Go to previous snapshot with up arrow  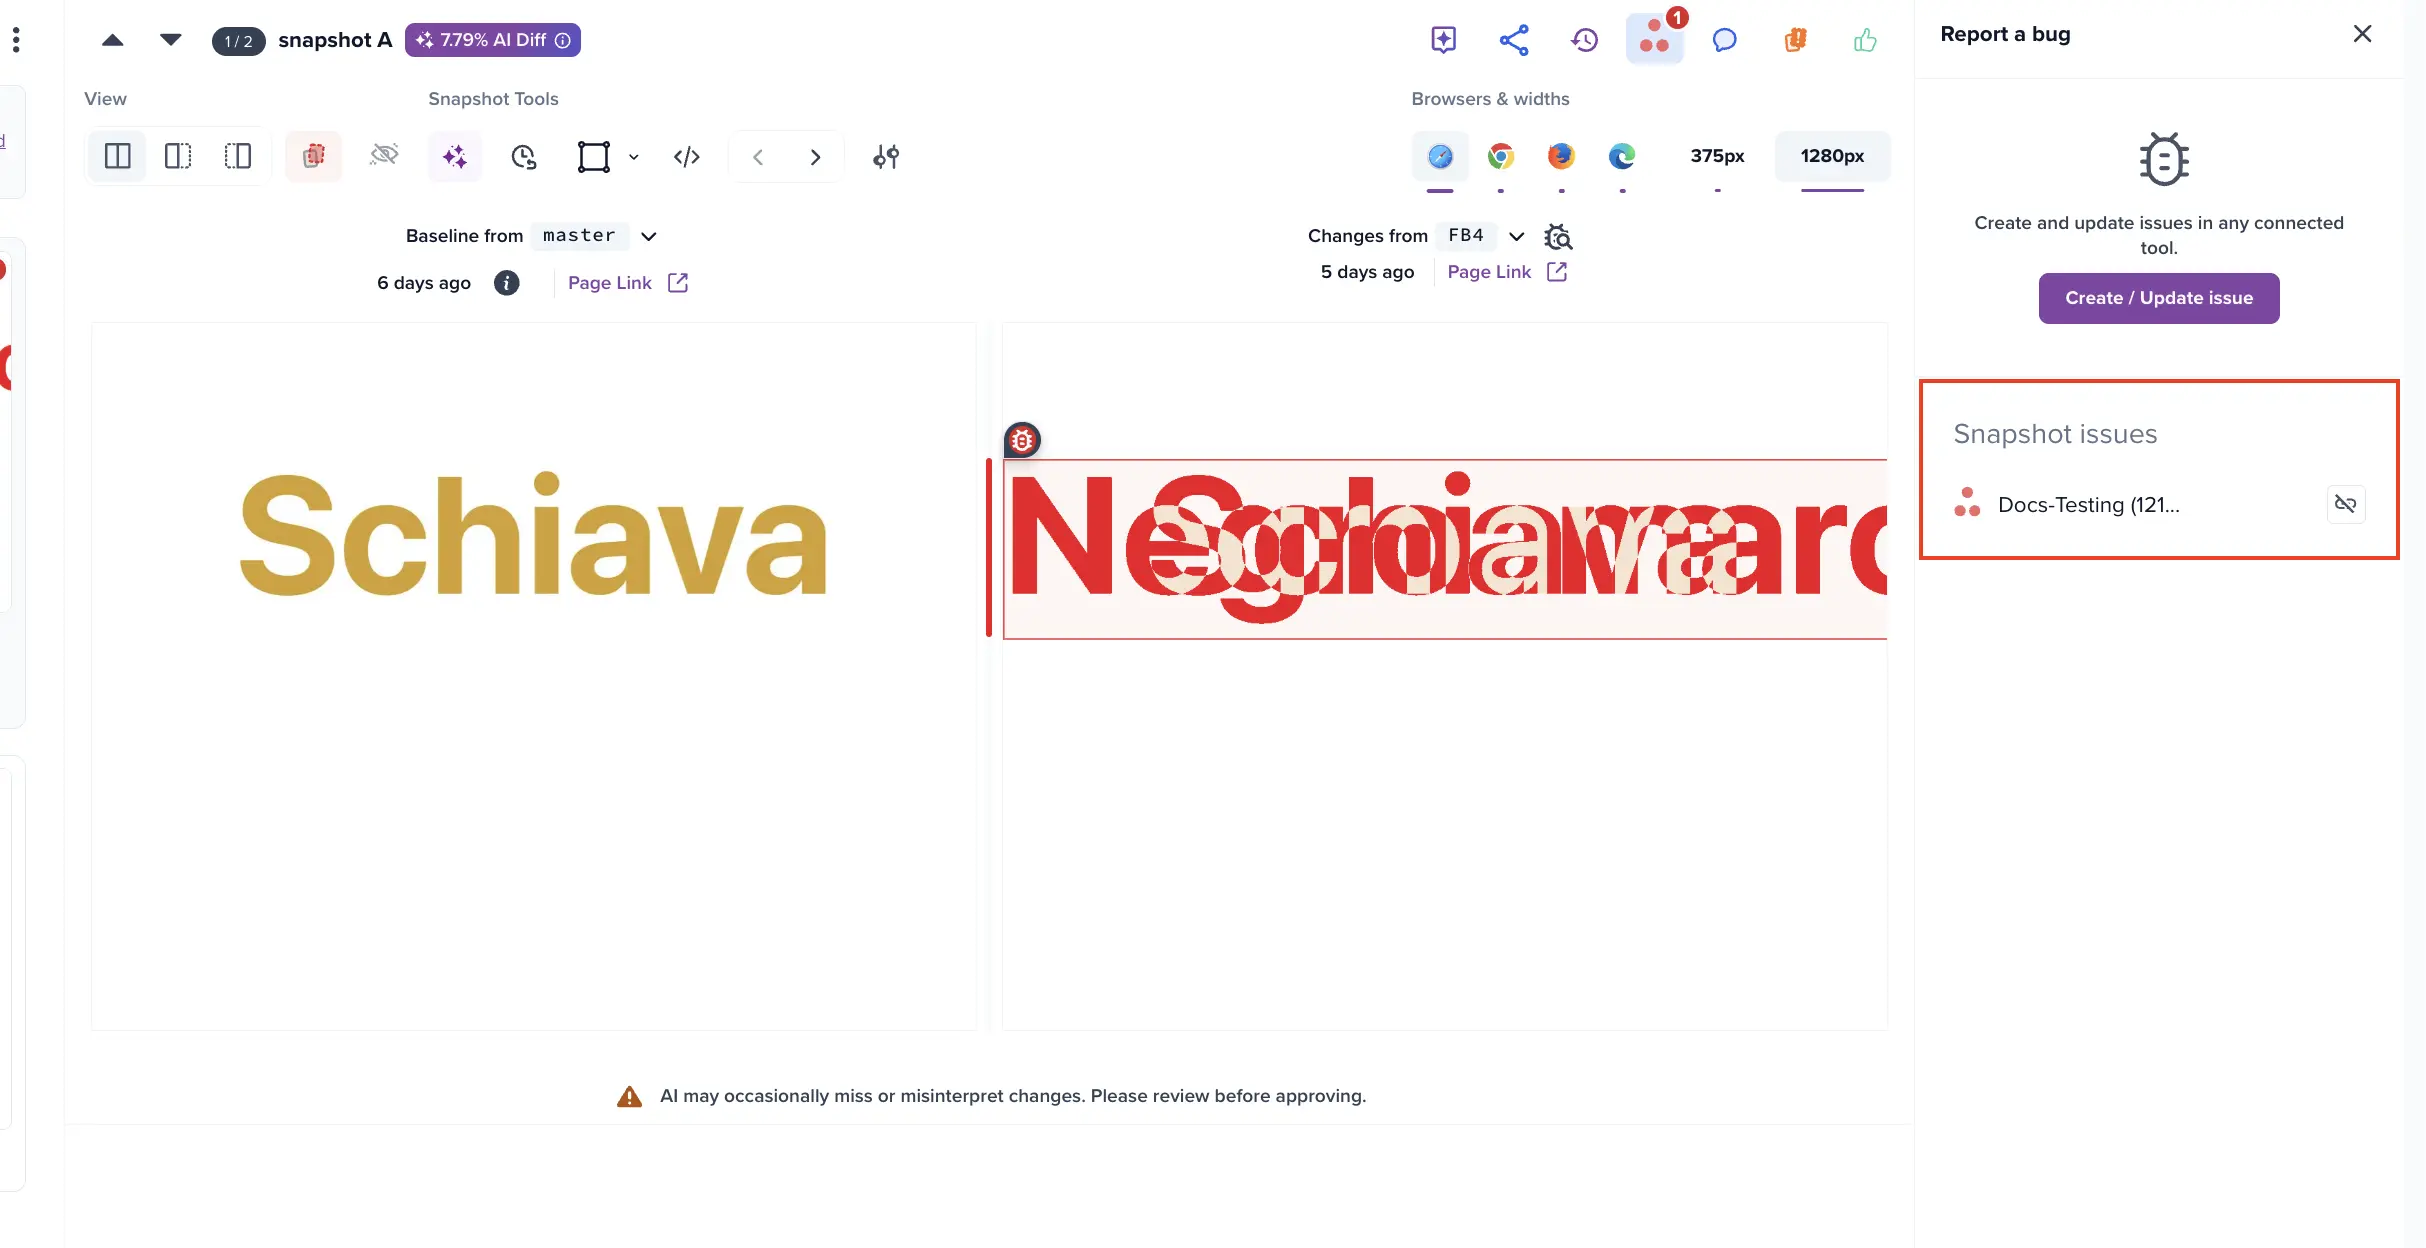[x=113, y=40]
